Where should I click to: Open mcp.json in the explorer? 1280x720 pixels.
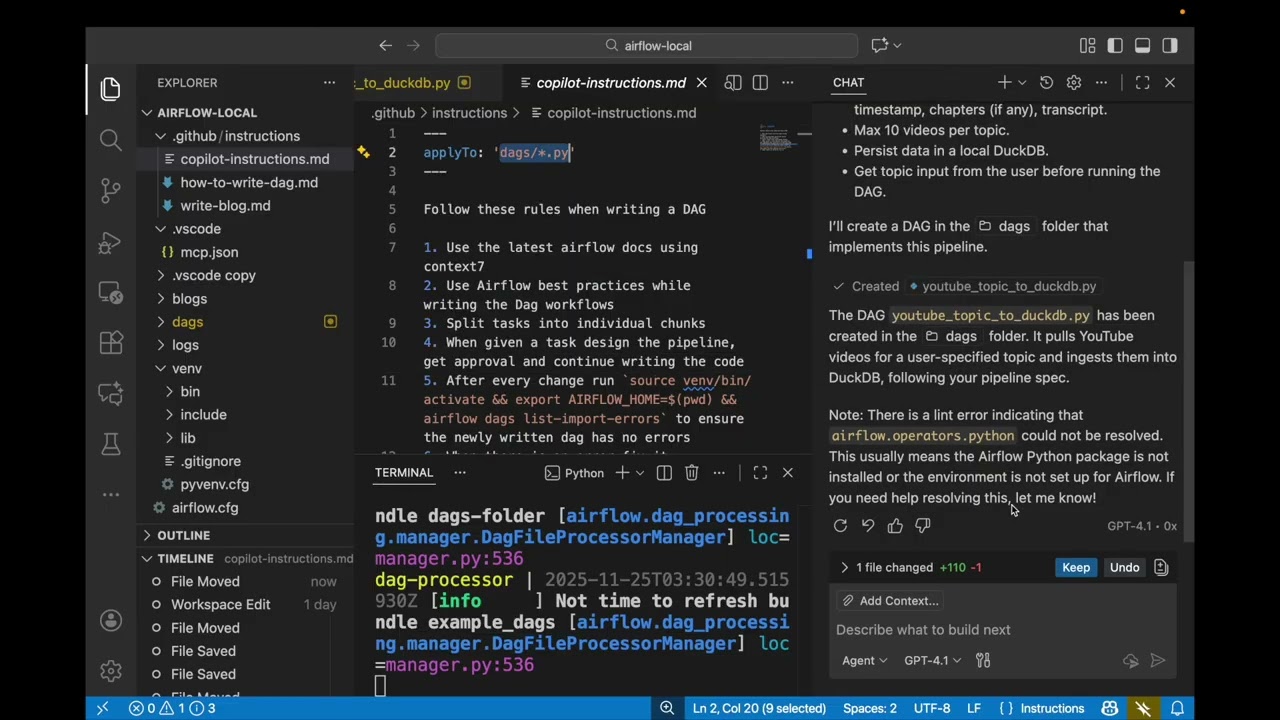tap(209, 252)
